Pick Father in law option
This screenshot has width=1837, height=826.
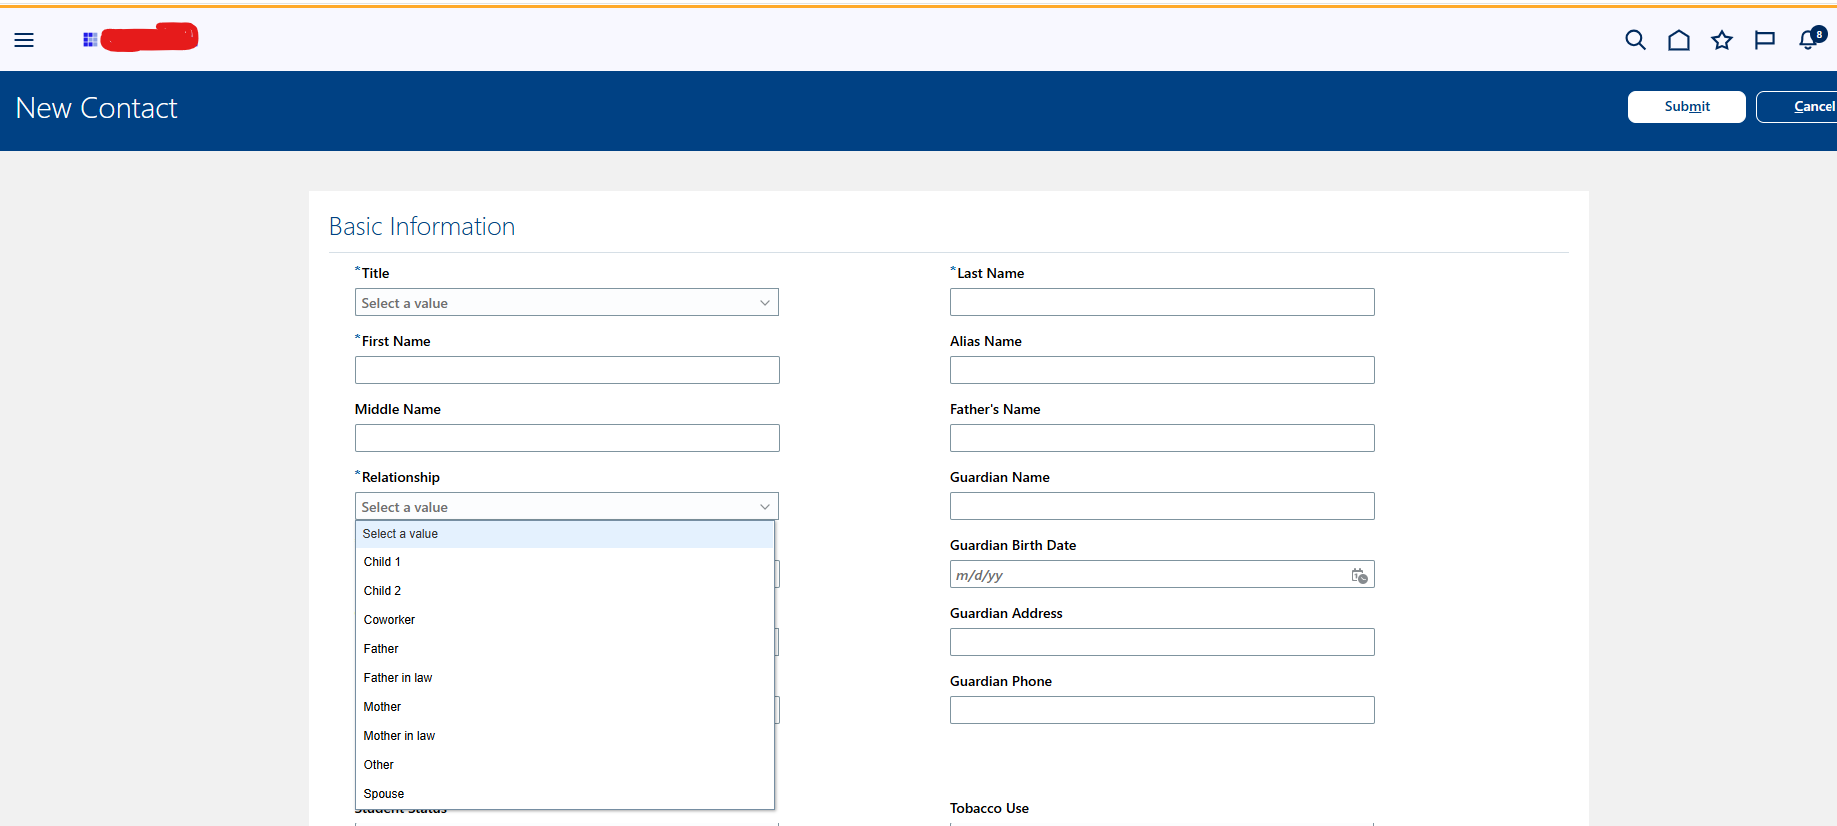click(565, 678)
